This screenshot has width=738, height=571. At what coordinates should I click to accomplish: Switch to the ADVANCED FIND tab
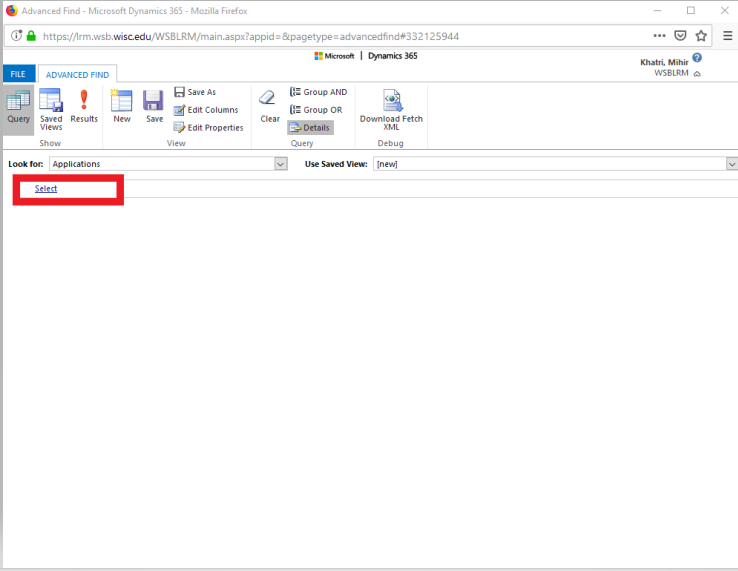coord(77,74)
